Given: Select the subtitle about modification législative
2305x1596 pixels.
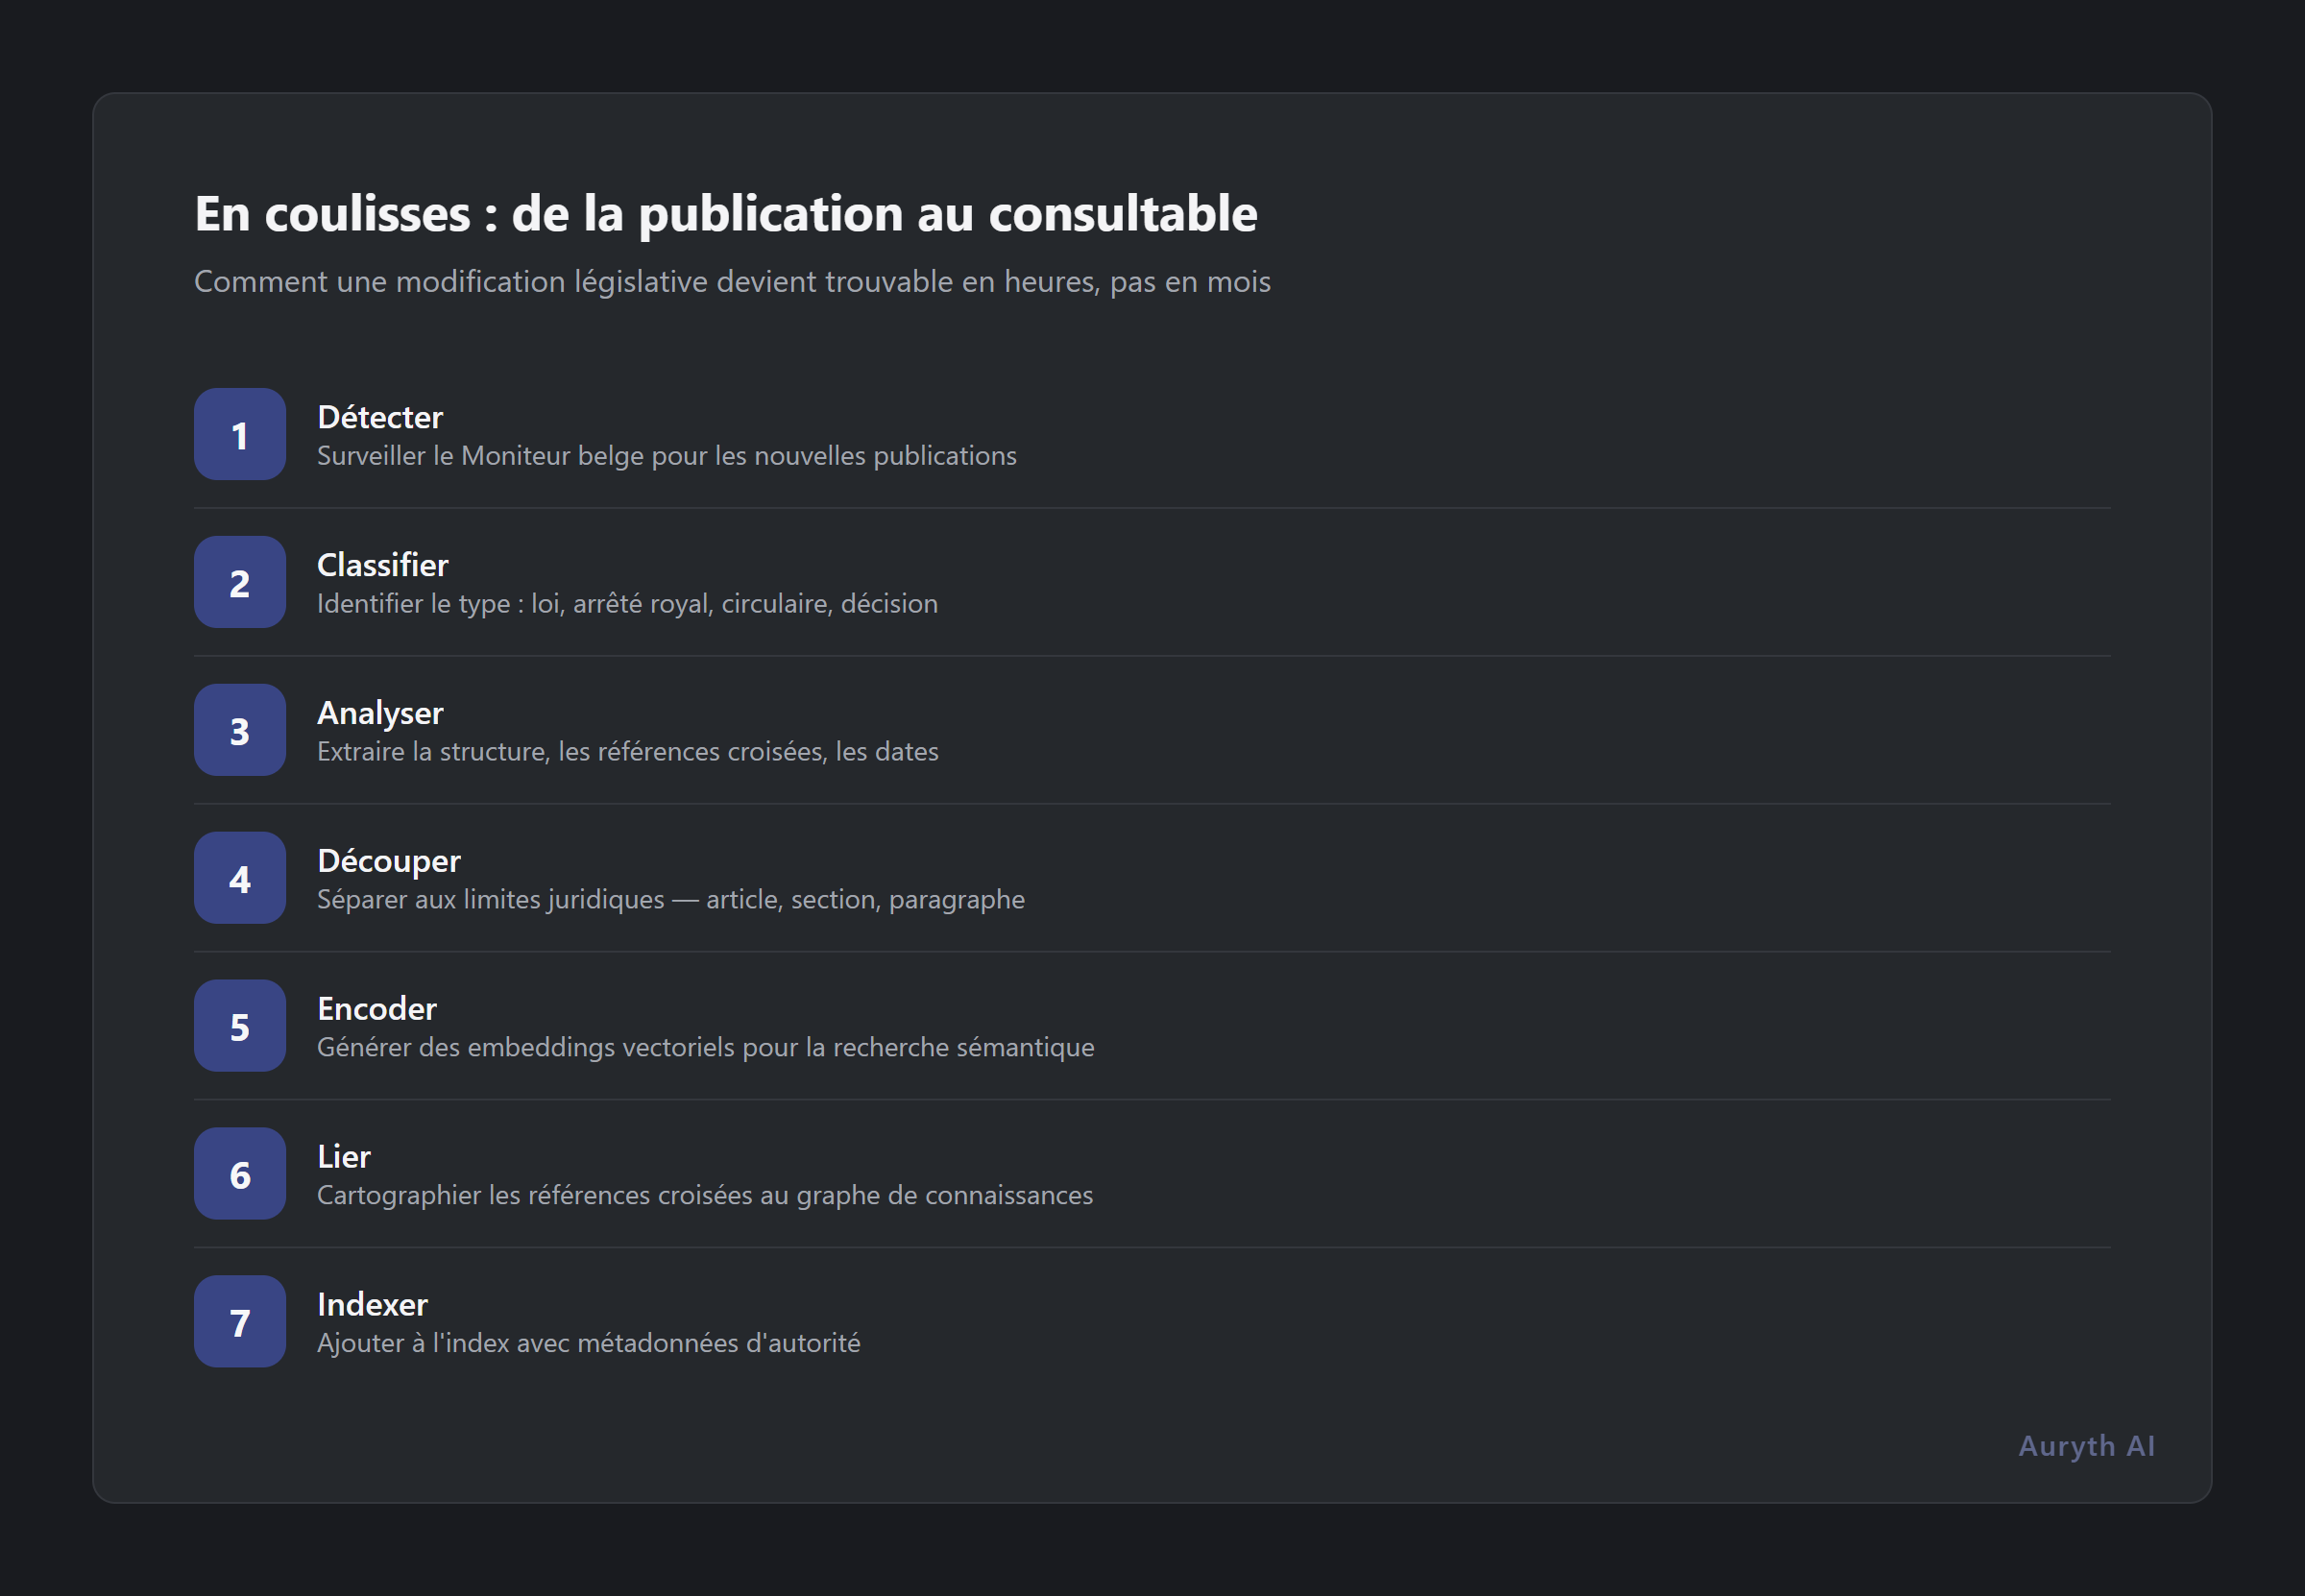Looking at the screenshot, I should 733,282.
